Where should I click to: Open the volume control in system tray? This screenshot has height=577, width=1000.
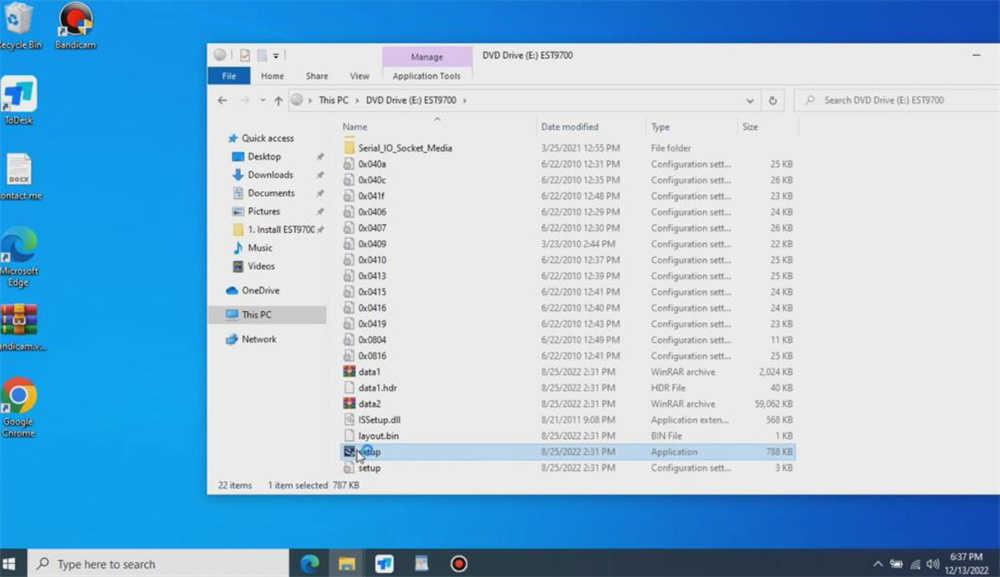point(933,564)
